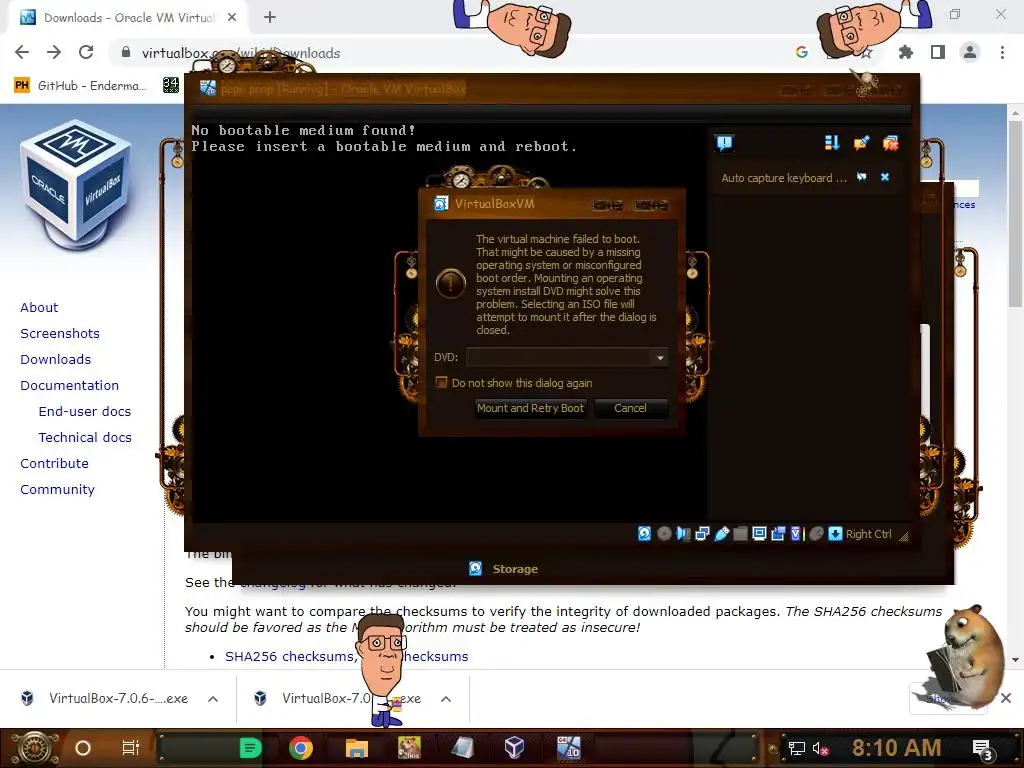
Task: Open SHA256 checksums link
Action: coord(290,656)
